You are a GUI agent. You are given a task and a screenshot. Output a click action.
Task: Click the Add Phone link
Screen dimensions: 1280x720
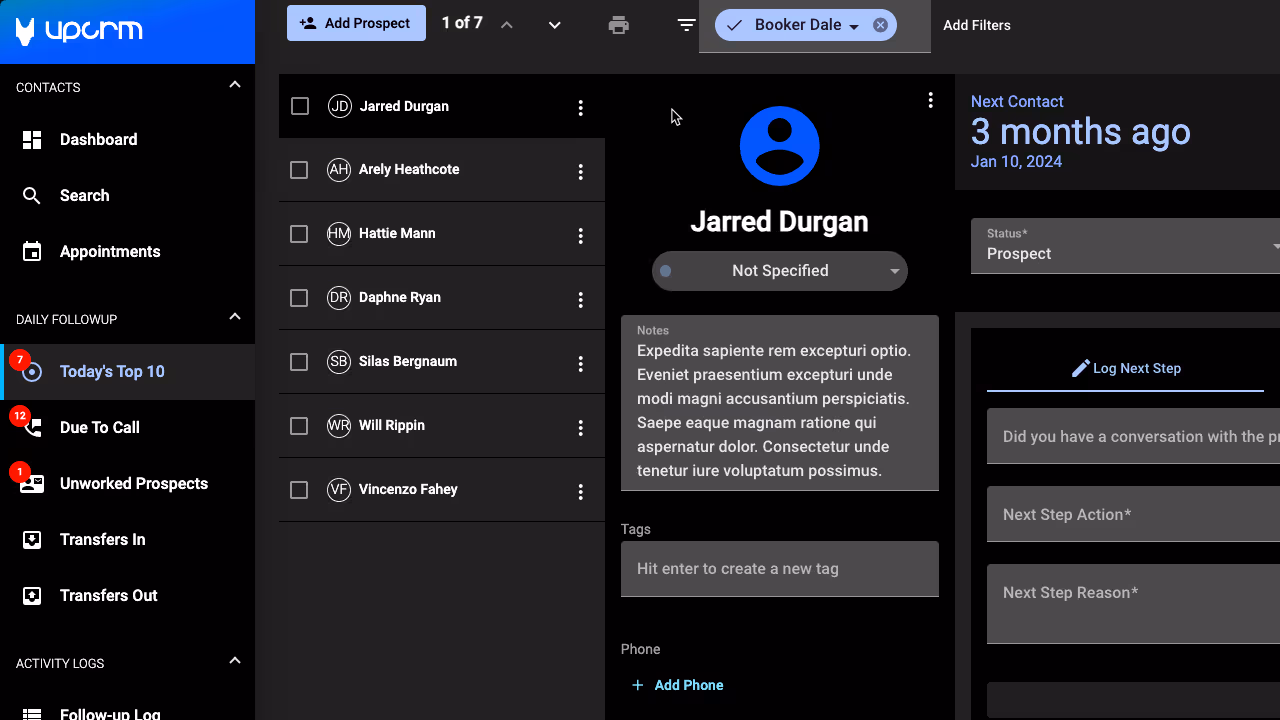(x=688, y=685)
